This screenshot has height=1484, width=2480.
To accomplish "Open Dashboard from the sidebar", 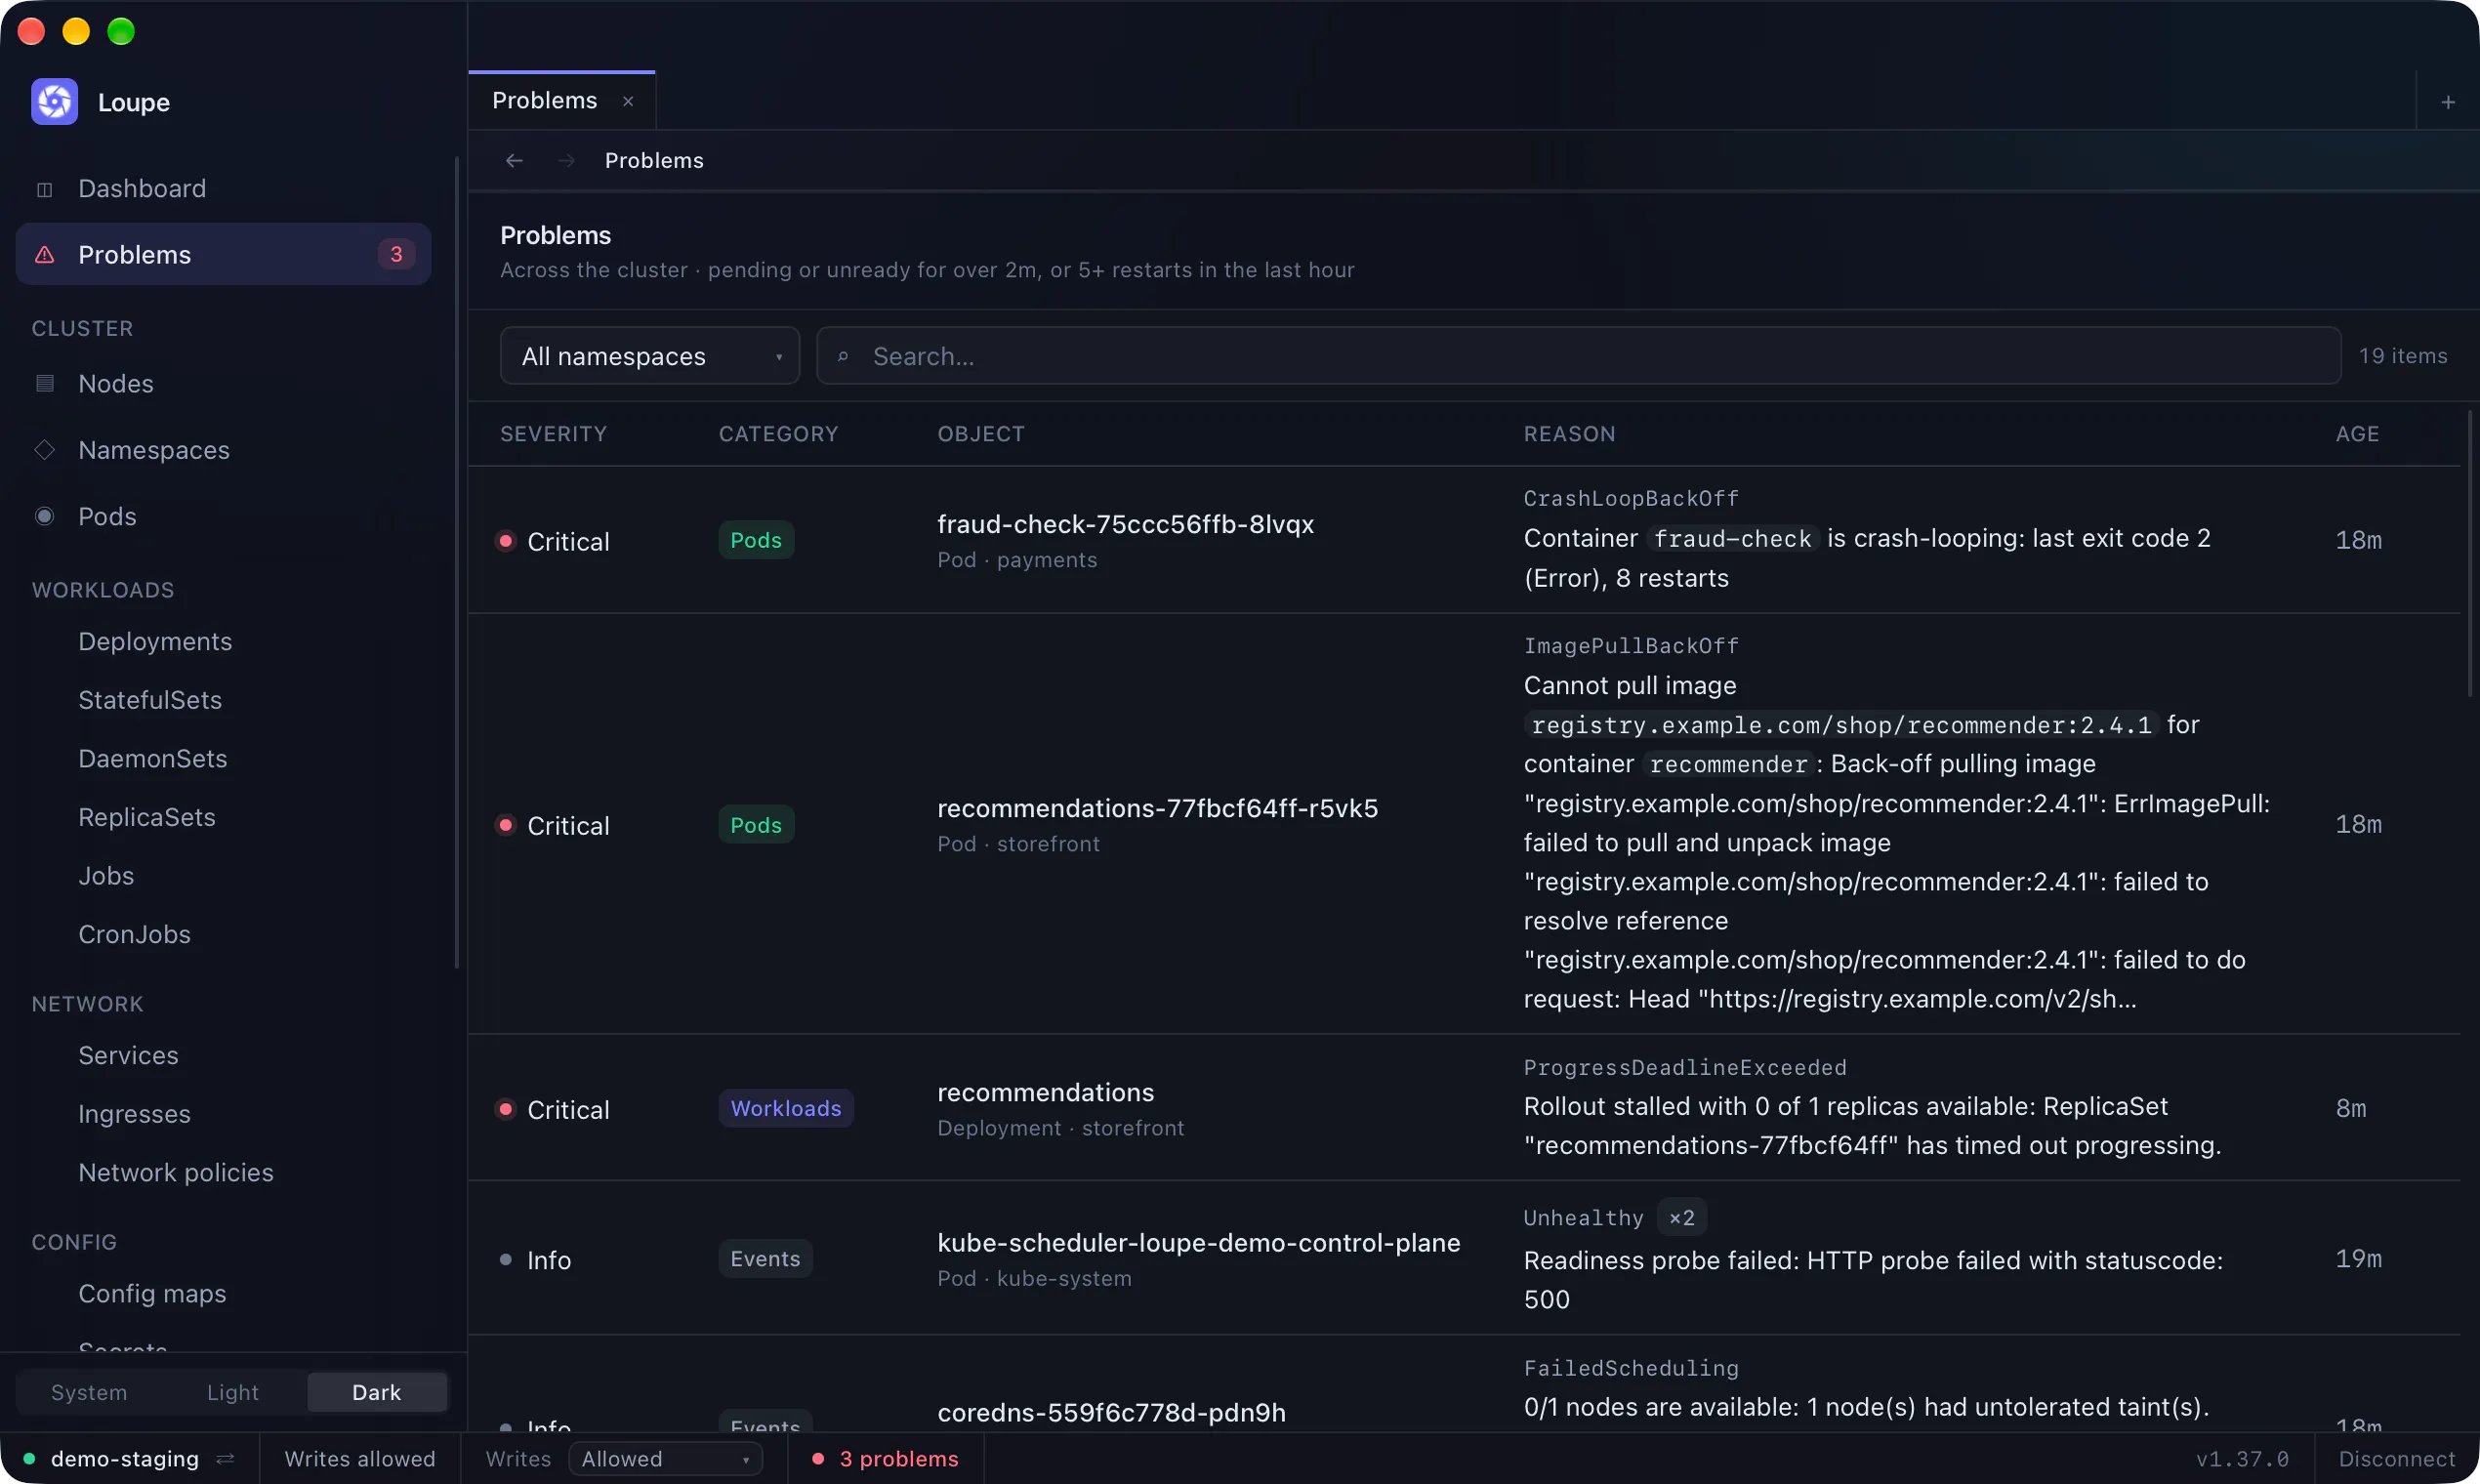I will pyautogui.click(x=223, y=189).
